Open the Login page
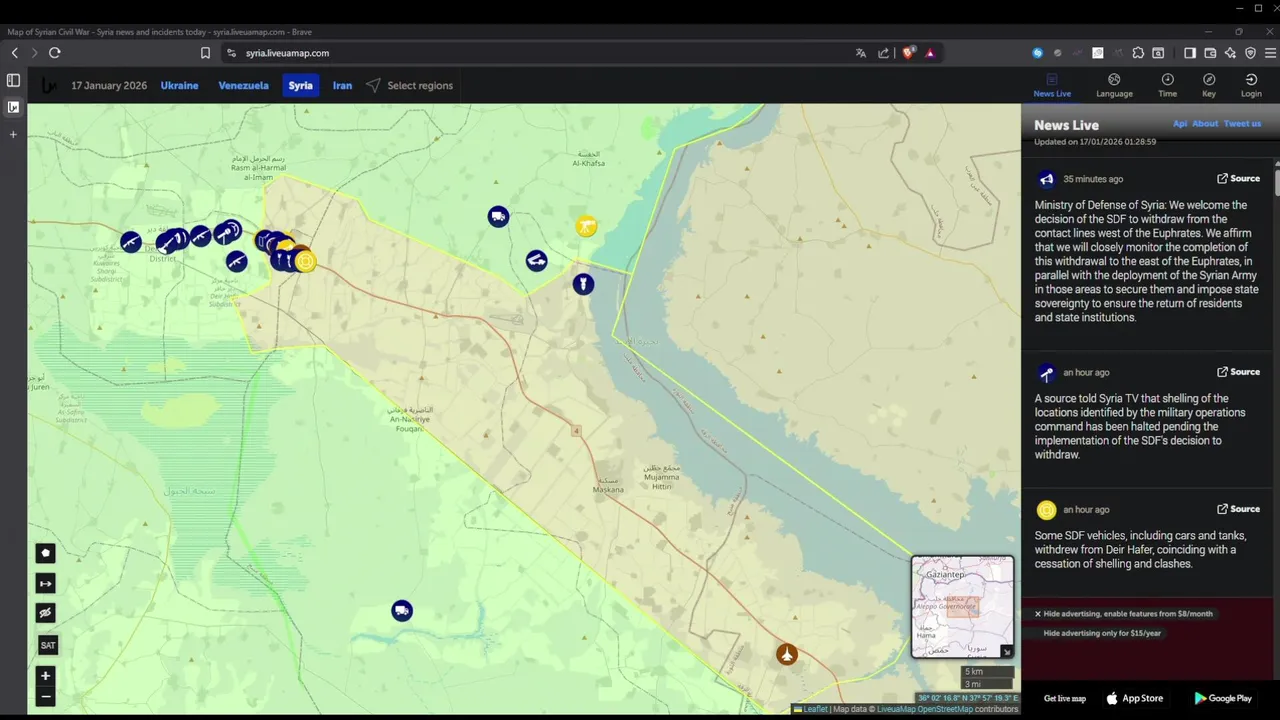Screen dimensions: 1280x720 (x=1251, y=85)
